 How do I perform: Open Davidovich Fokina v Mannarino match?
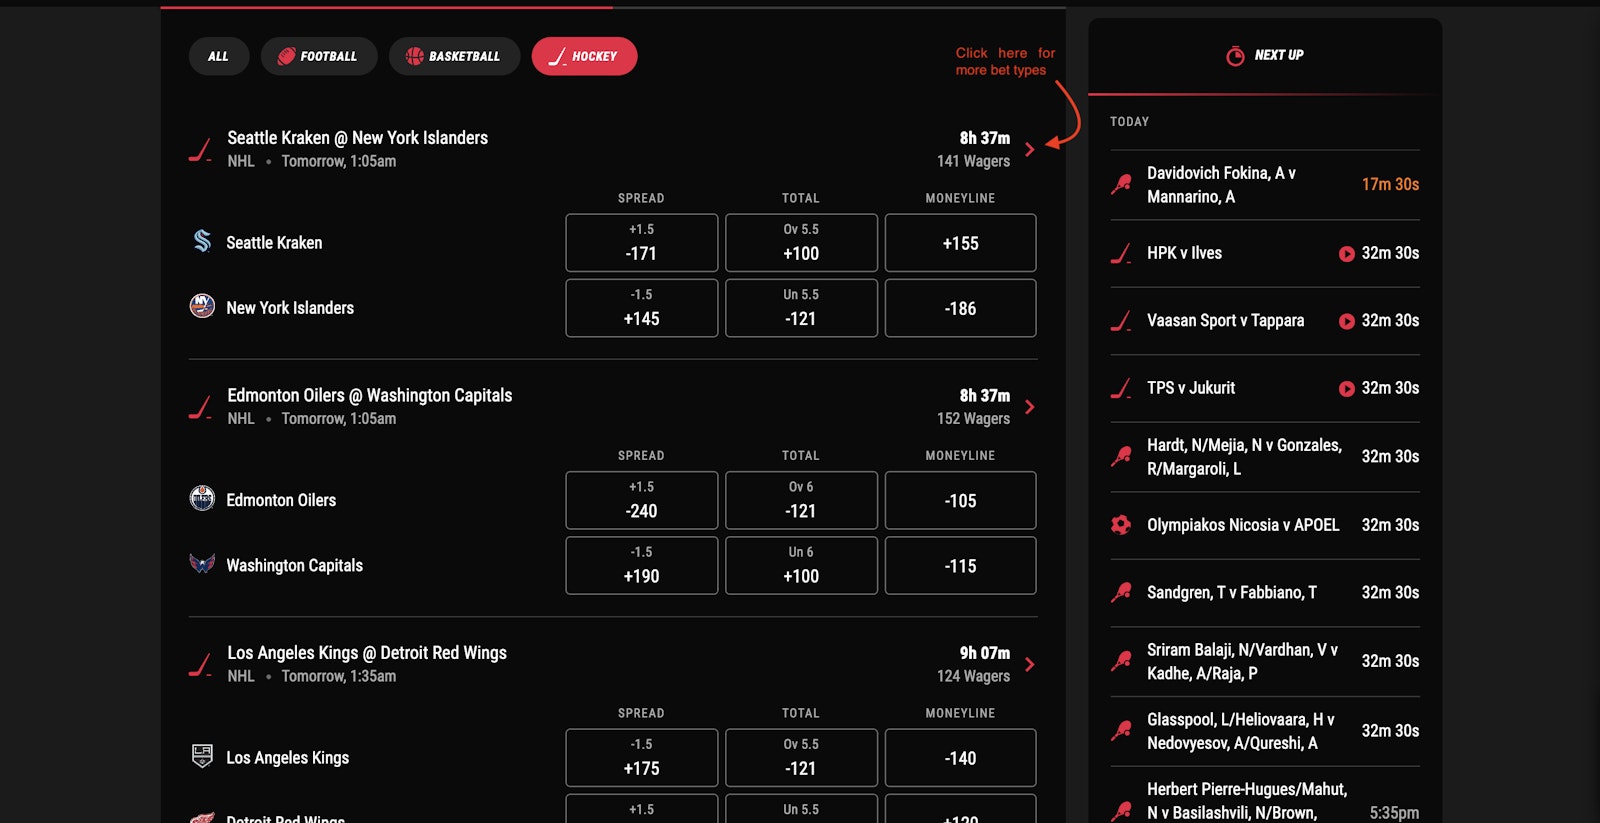(x=1221, y=185)
